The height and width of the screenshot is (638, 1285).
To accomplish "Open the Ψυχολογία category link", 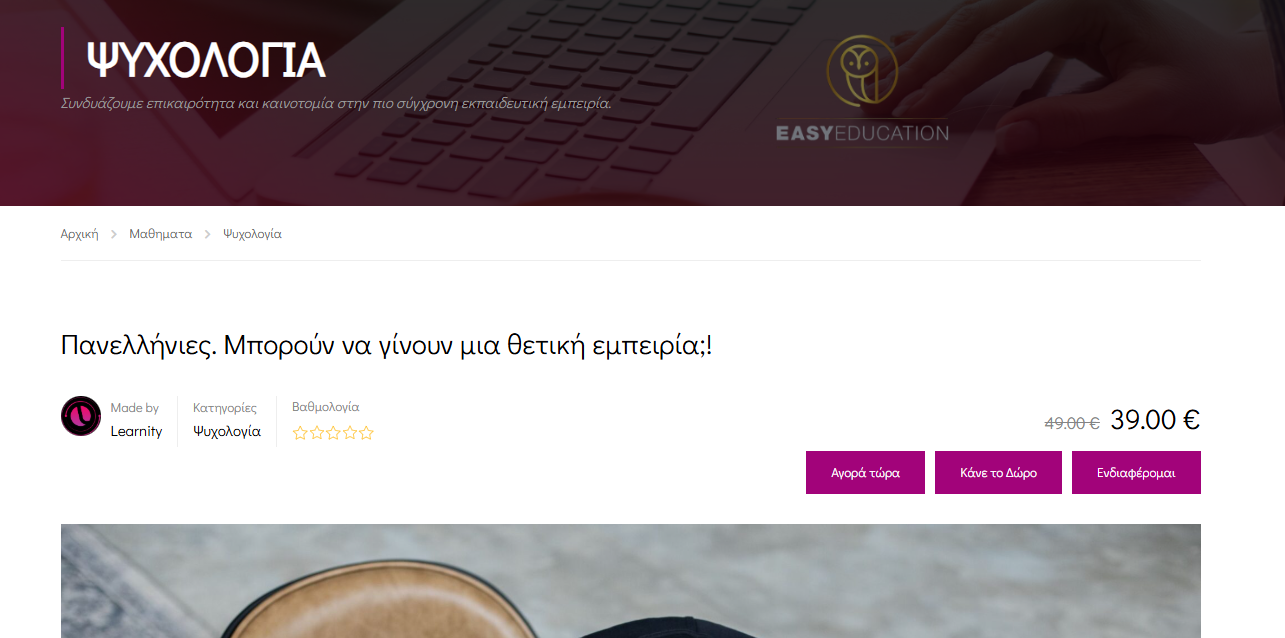I will [x=227, y=431].
